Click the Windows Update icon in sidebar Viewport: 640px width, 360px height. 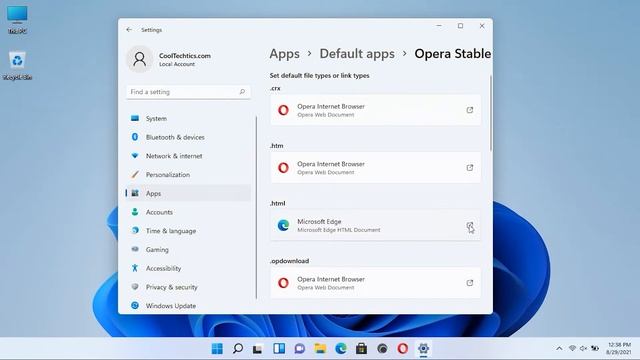(x=135, y=305)
